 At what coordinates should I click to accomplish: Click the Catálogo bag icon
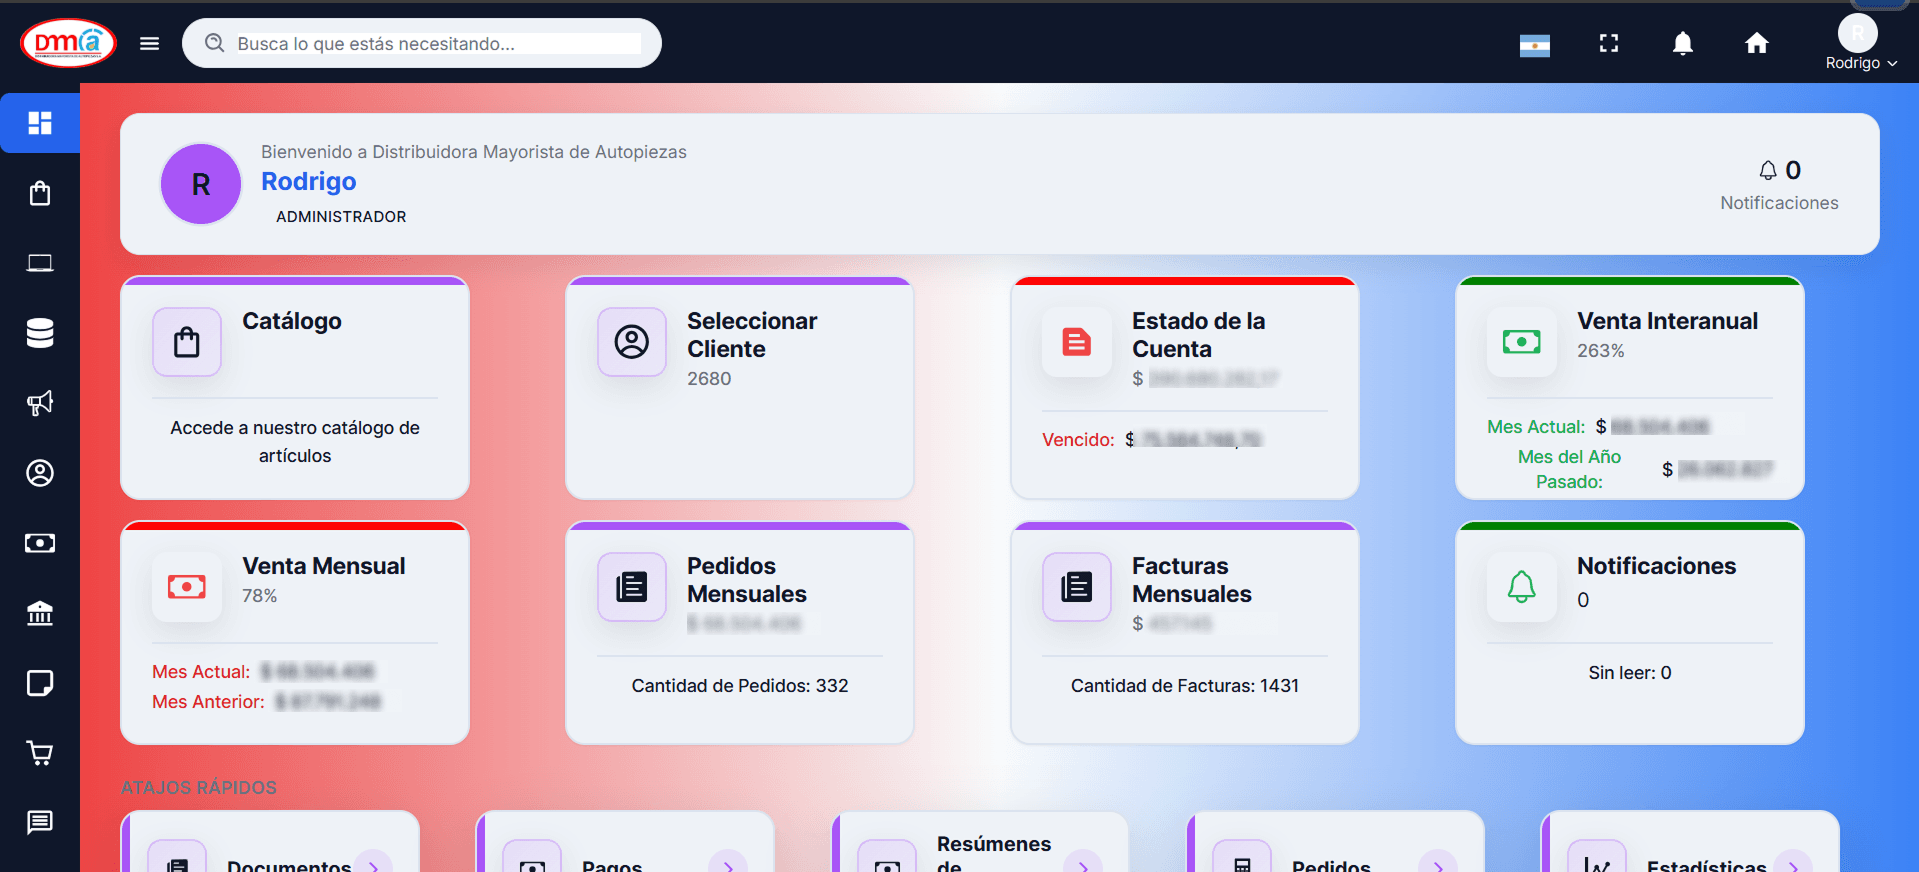[187, 342]
